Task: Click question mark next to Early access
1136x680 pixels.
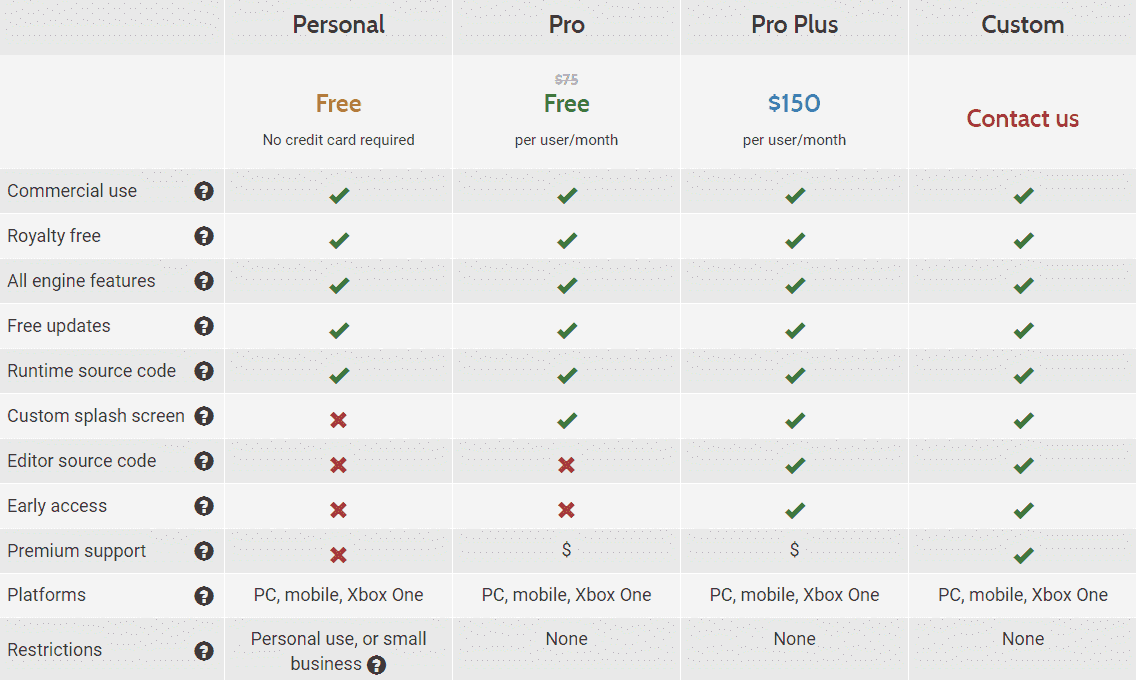Action: coord(204,506)
